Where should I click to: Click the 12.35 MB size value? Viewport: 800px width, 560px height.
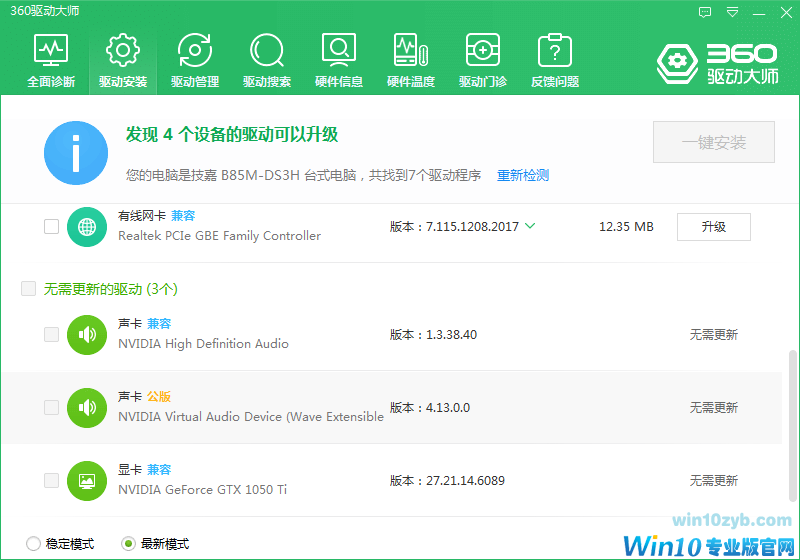click(626, 226)
